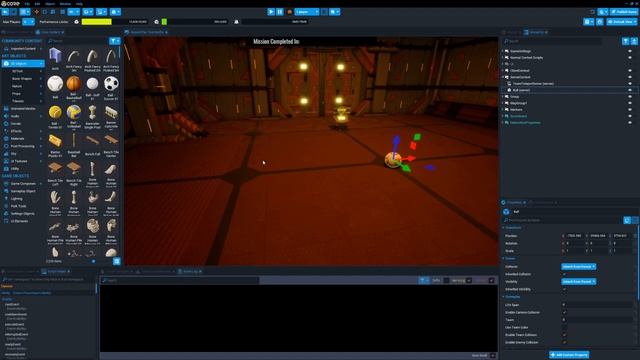The image size is (640, 360).
Task: Open the Window menu
Action: pos(65,4)
